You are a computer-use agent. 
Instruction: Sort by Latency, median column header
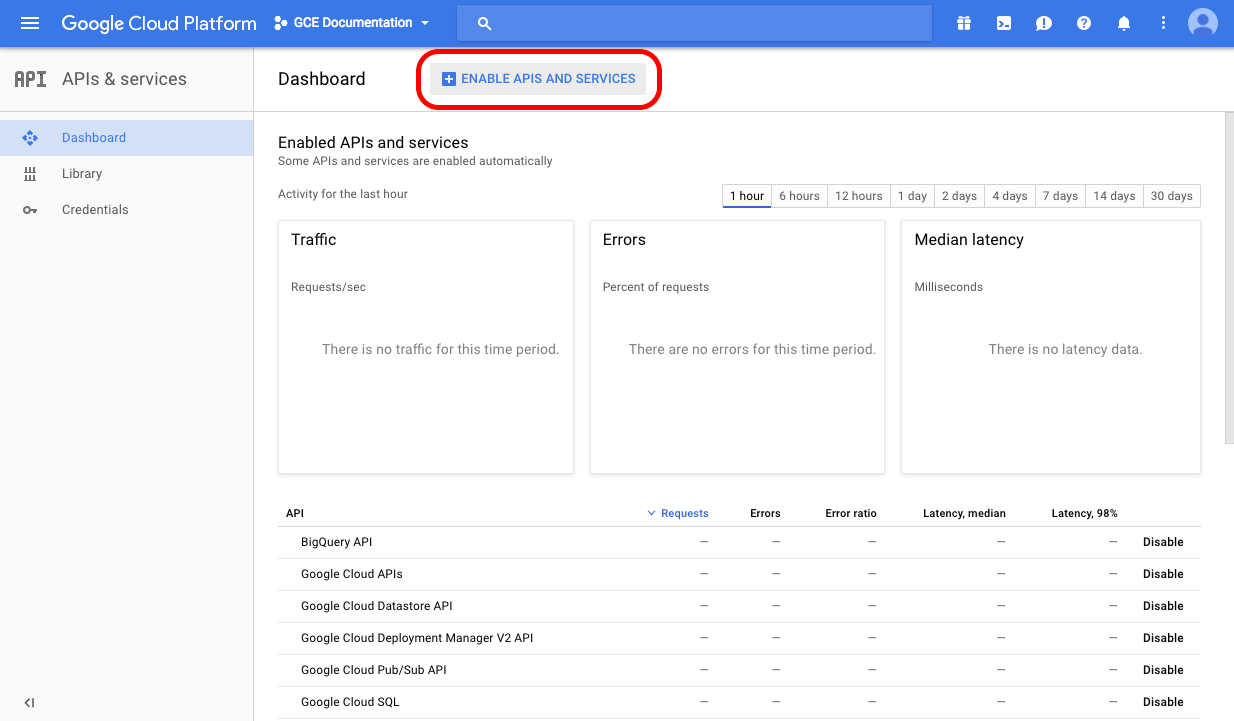pyautogui.click(x=964, y=513)
